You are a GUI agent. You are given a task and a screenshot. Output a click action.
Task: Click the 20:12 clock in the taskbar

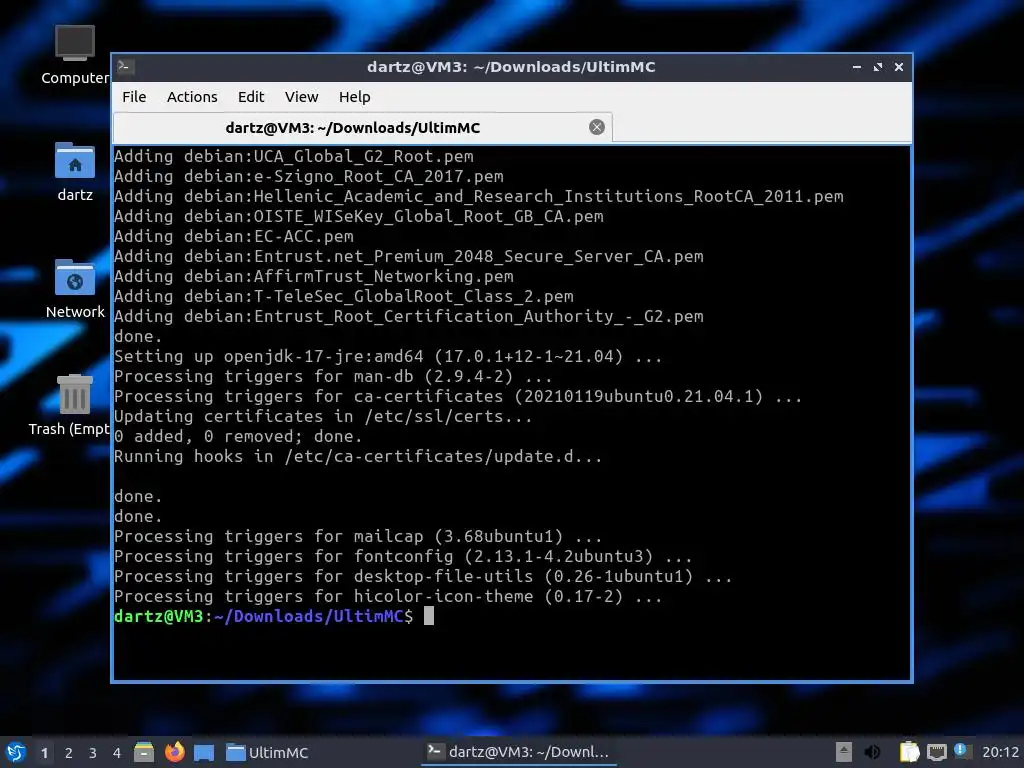click(1000, 752)
